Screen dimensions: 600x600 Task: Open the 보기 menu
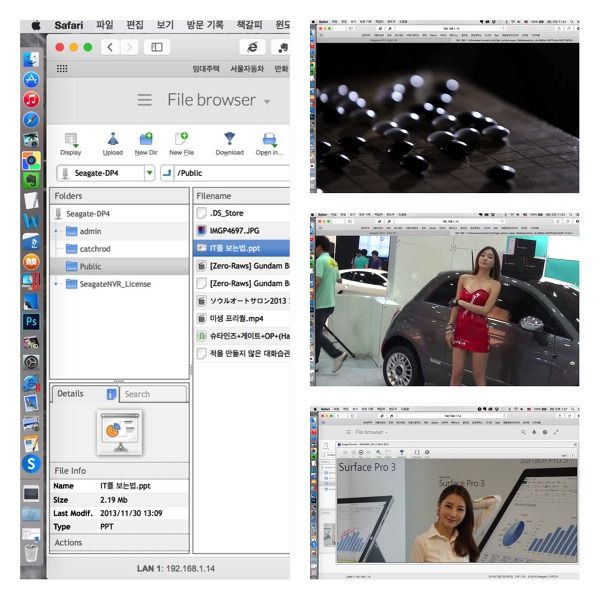[x=165, y=25]
